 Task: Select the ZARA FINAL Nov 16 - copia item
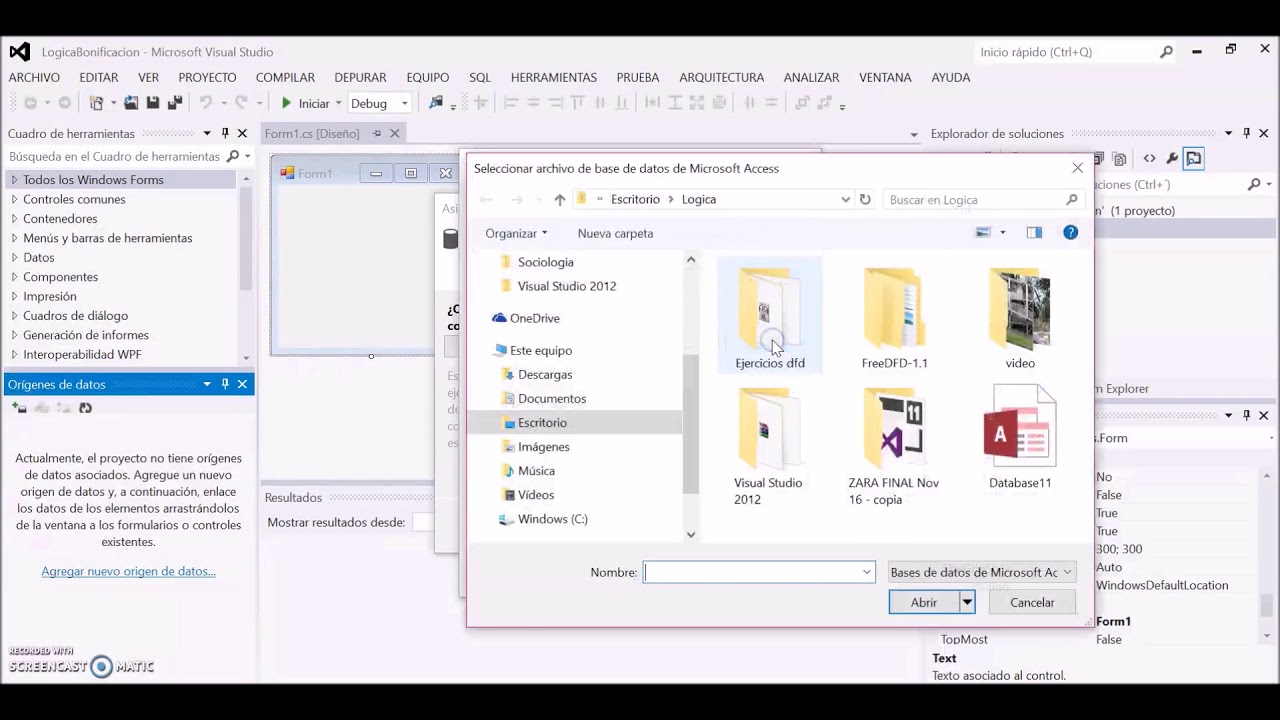(894, 447)
